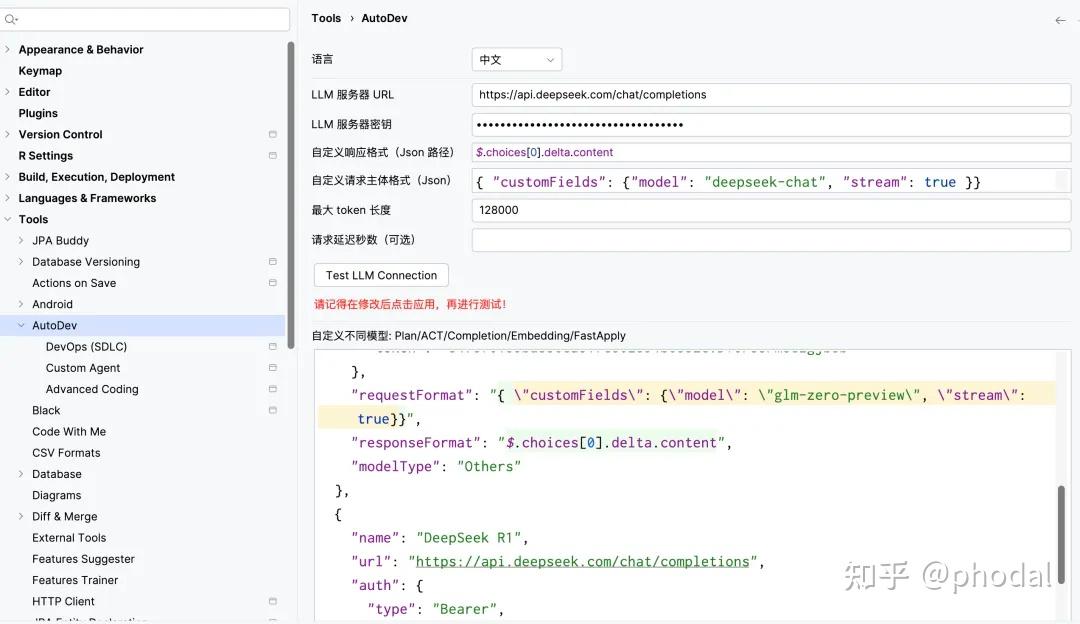Click the back arrow at the top right
The image size is (1080, 624).
click(1060, 18)
